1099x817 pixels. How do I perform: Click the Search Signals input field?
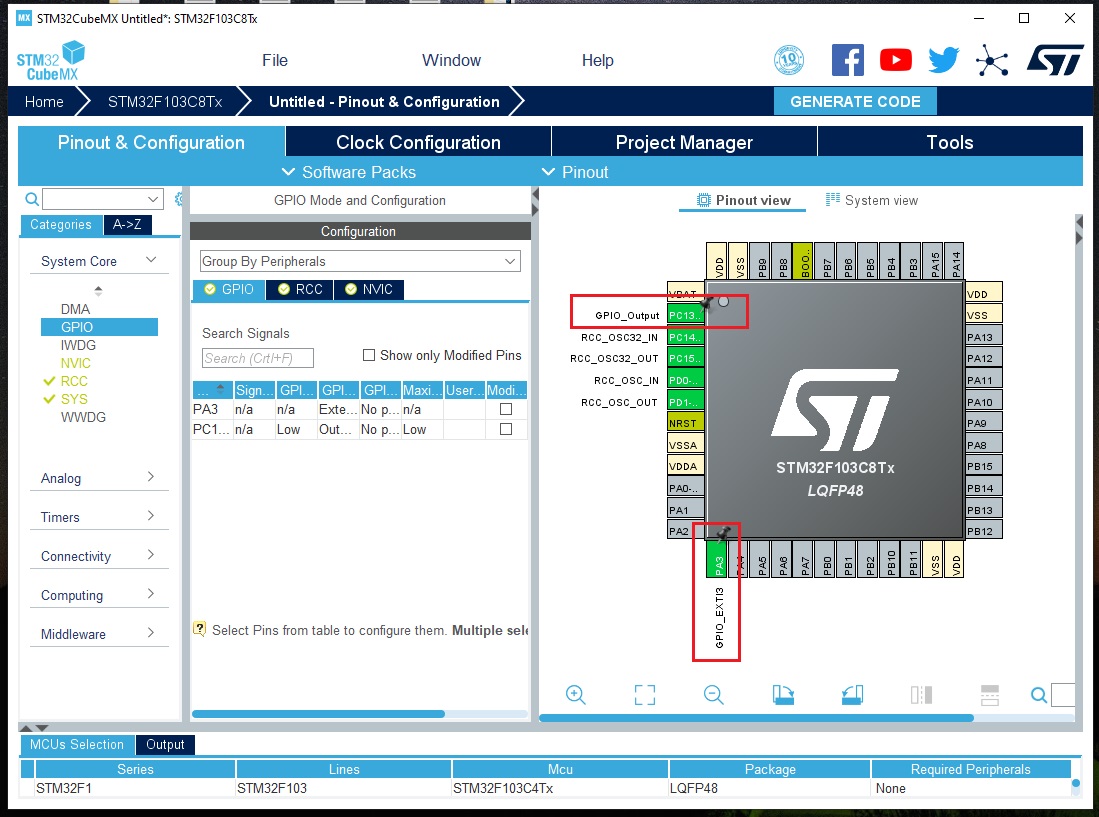[x=258, y=358]
